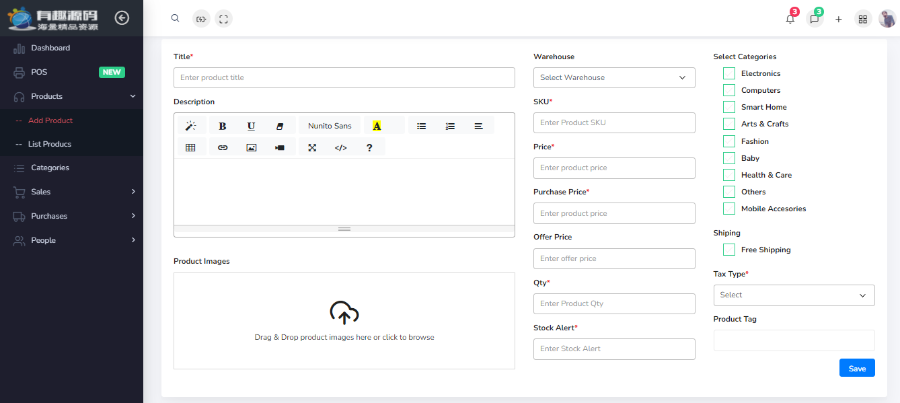Click the magic wand style icon

tap(191, 126)
